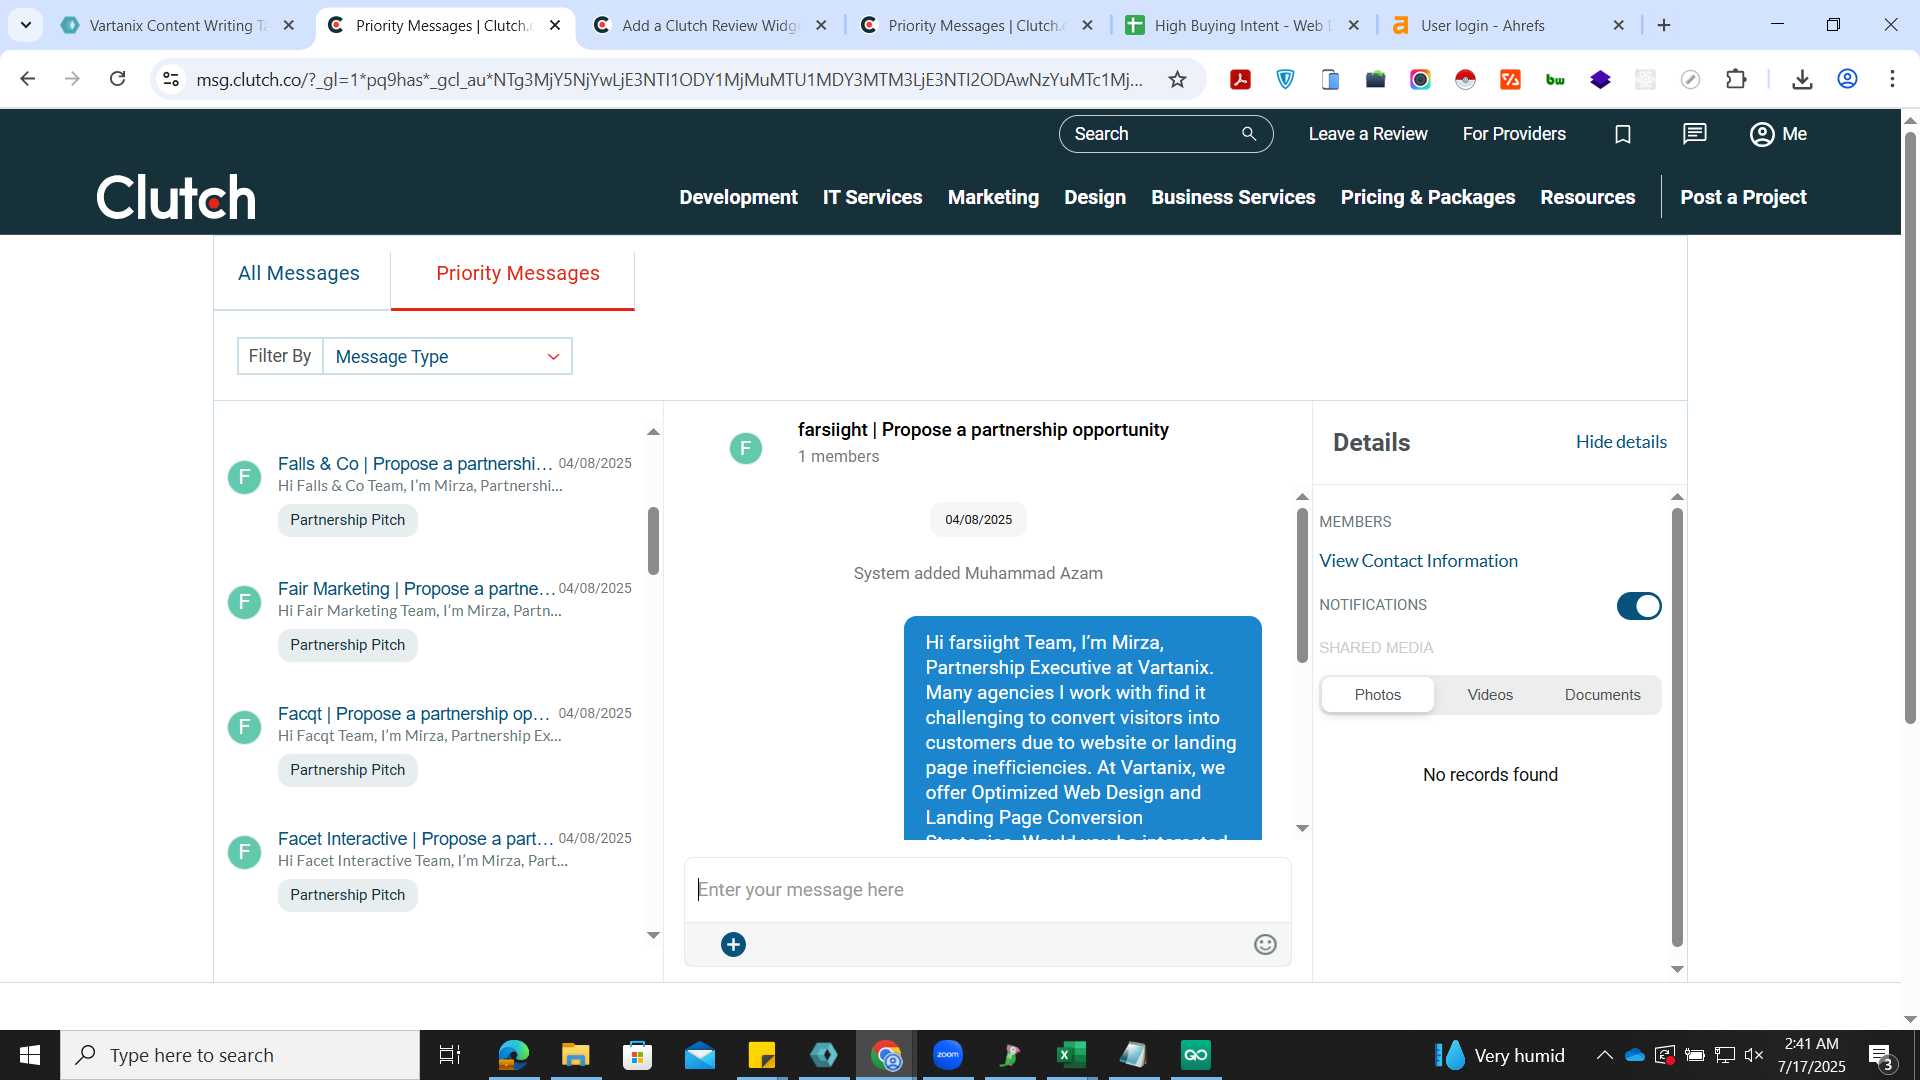This screenshot has width=1920, height=1080.
Task: Click the conversation list scrollbar thumb
Action: [x=653, y=541]
